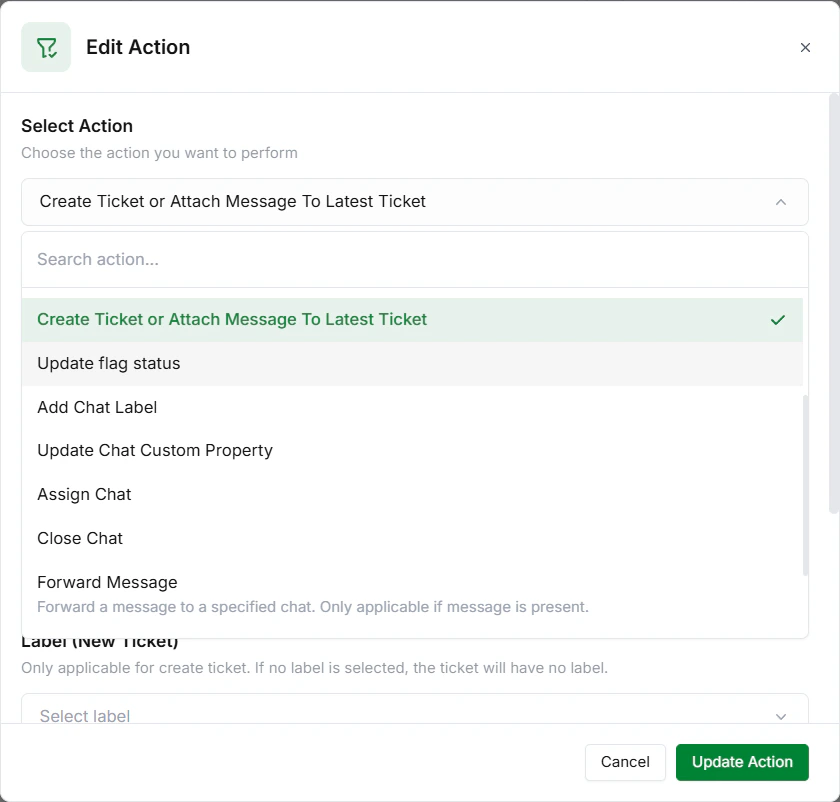
Task: Pick Add Chat Label from the list
Action: coord(97,408)
